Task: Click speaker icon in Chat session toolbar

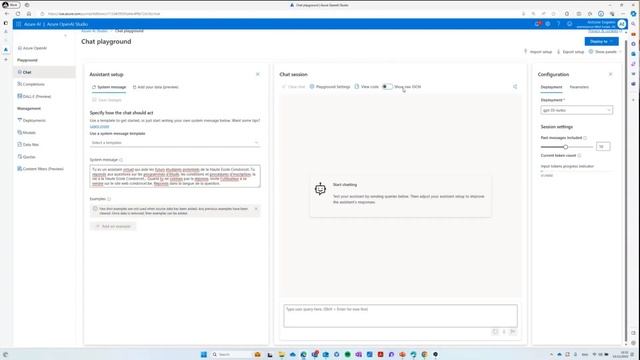Action: click(515, 87)
